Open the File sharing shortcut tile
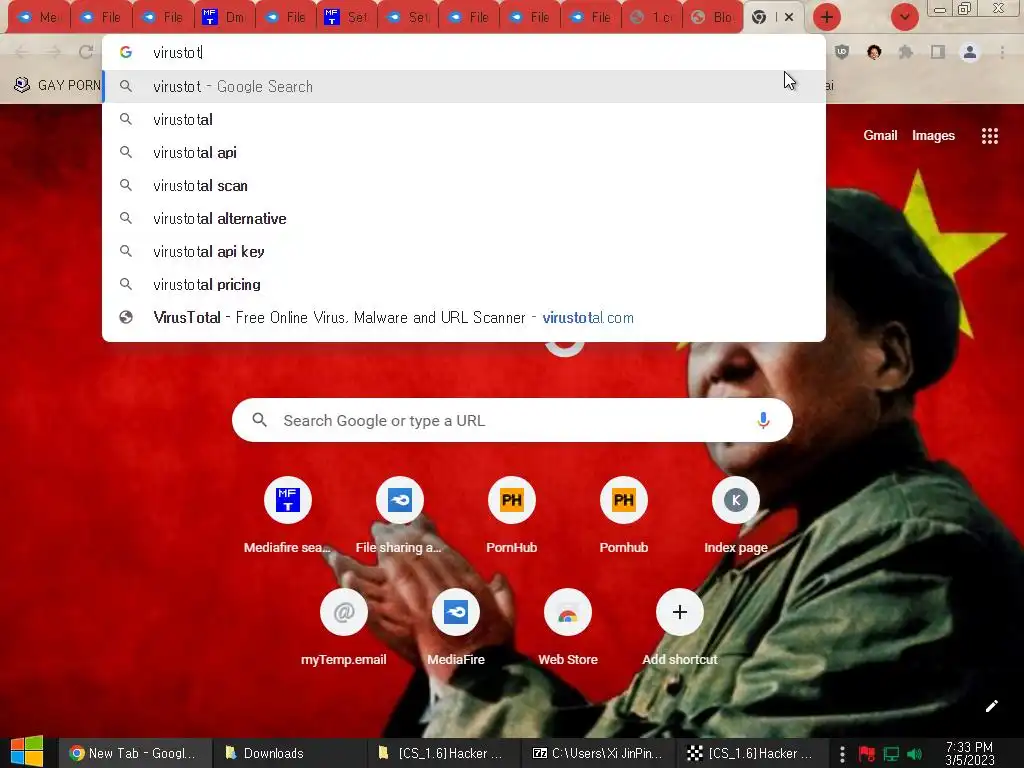 pos(400,501)
